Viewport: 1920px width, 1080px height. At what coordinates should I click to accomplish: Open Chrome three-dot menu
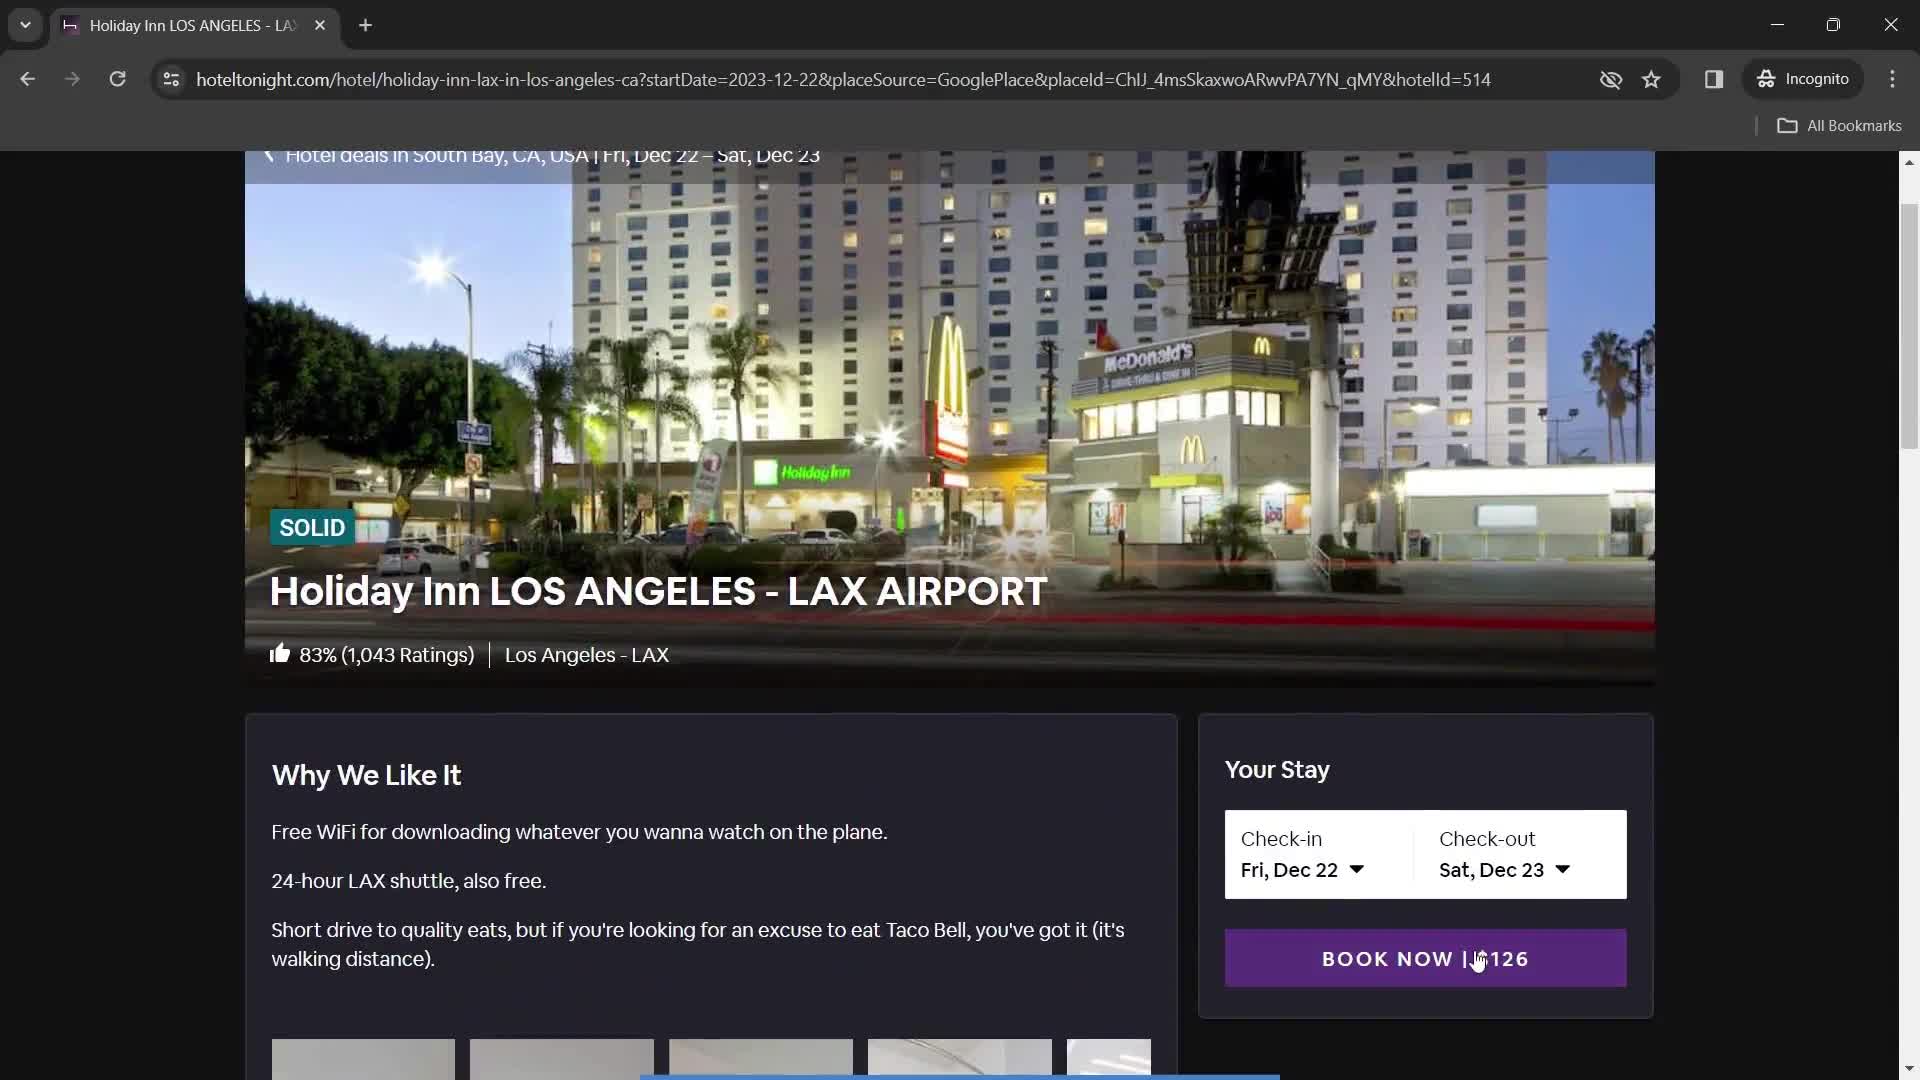click(1892, 79)
